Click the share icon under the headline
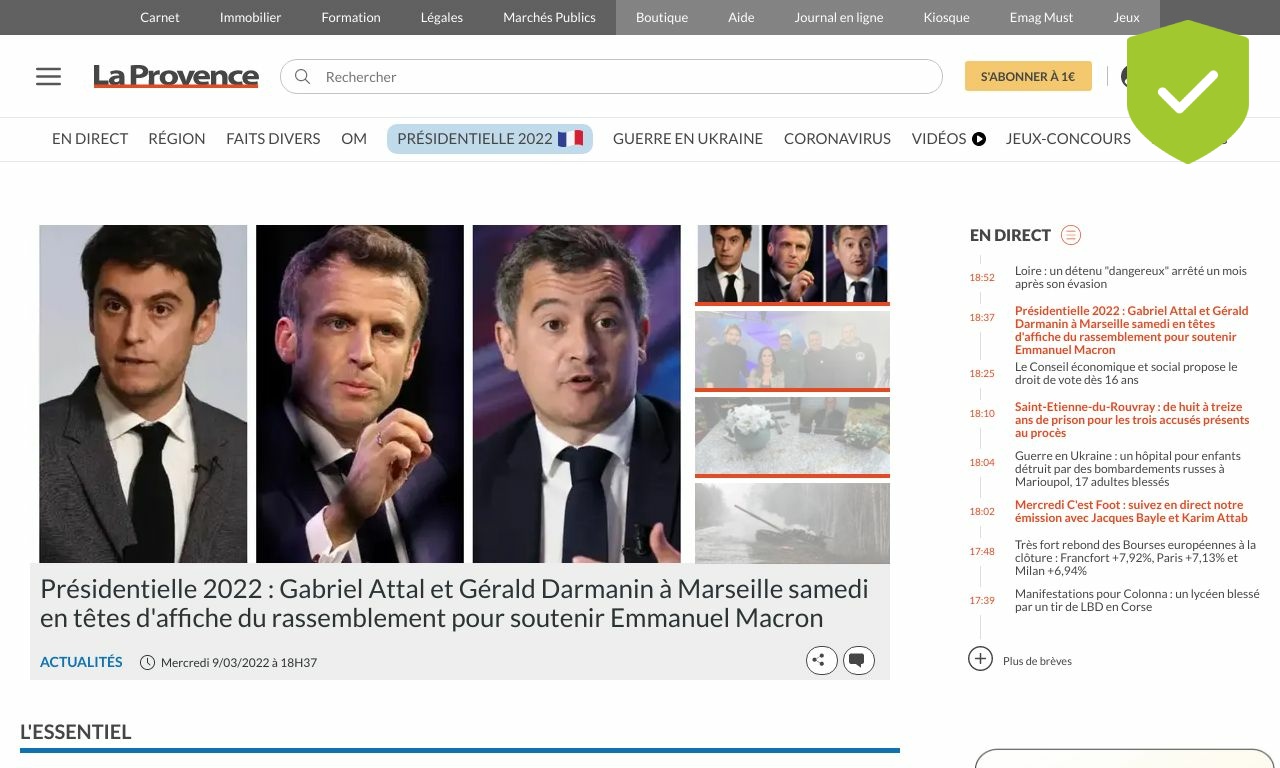This screenshot has height=768, width=1280. [x=821, y=660]
